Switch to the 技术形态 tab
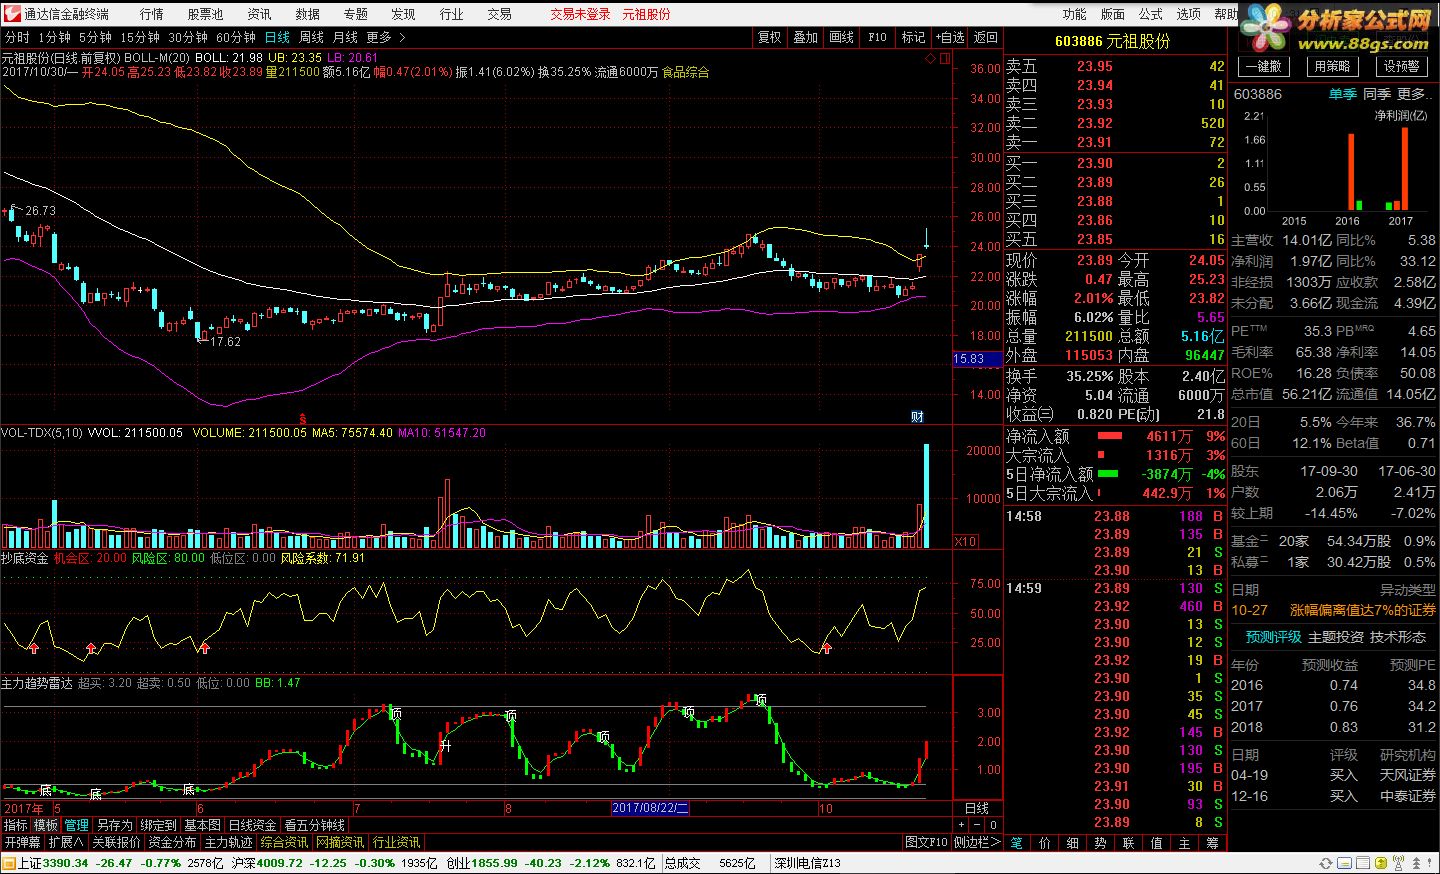Screen dimensions: 1440x874 pos(1398,637)
